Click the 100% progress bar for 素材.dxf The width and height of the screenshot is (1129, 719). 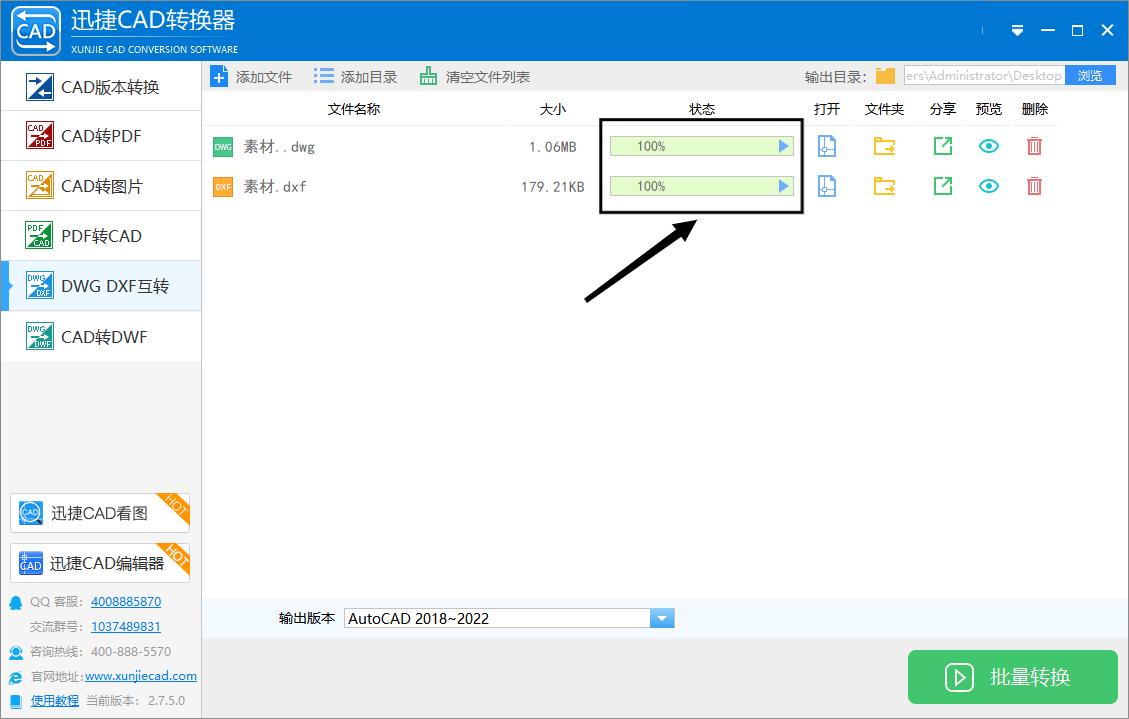click(x=701, y=186)
